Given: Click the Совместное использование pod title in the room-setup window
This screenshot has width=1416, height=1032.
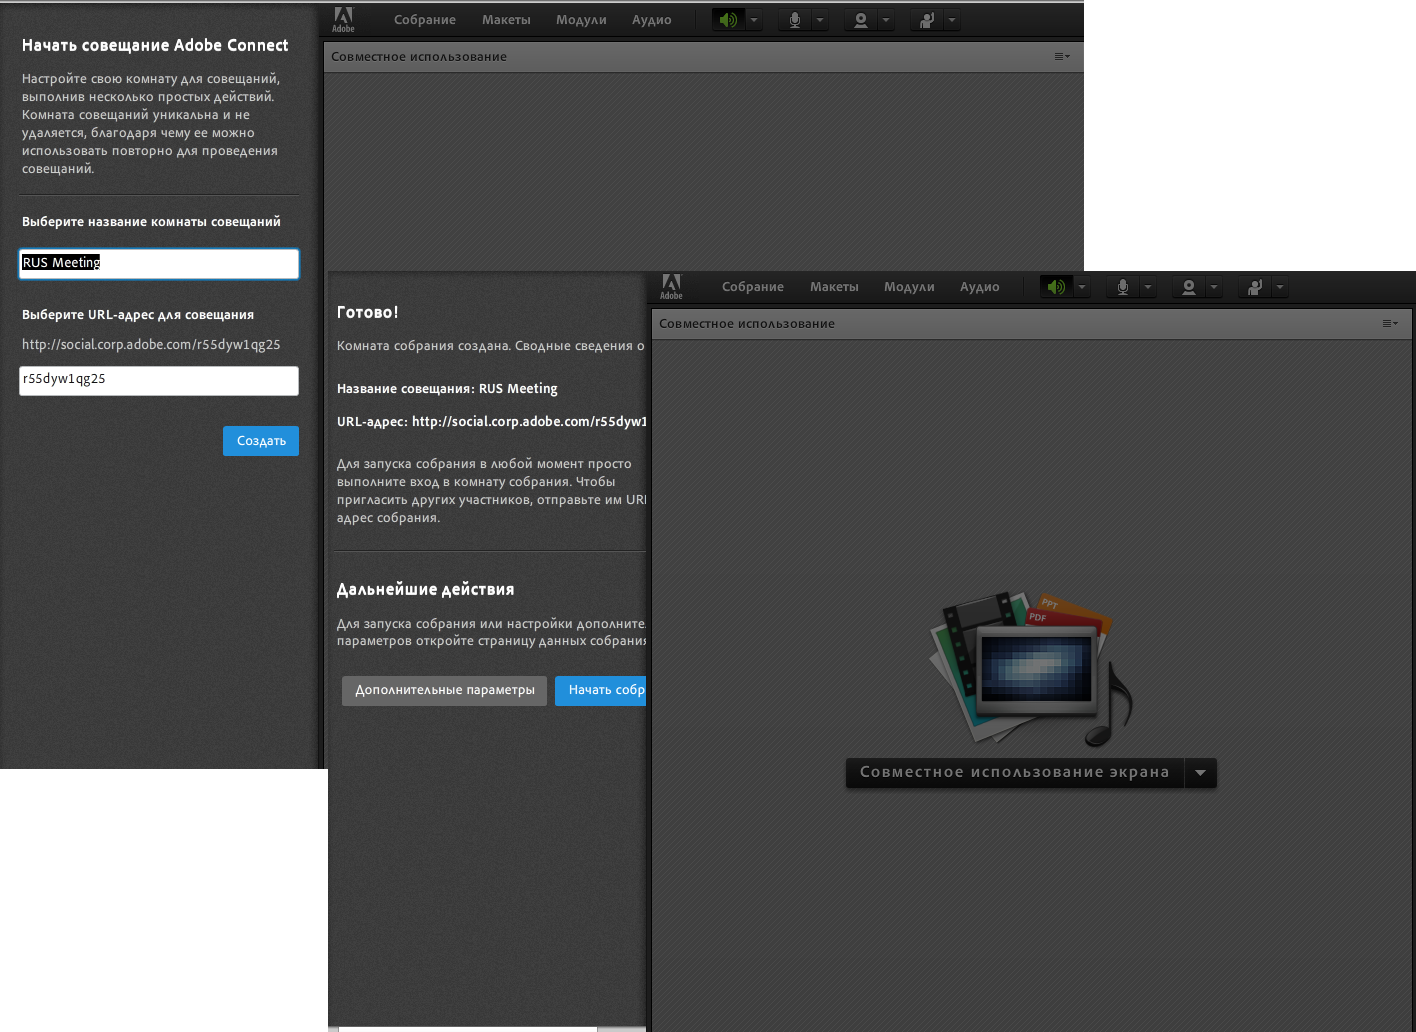Looking at the screenshot, I should [419, 57].
